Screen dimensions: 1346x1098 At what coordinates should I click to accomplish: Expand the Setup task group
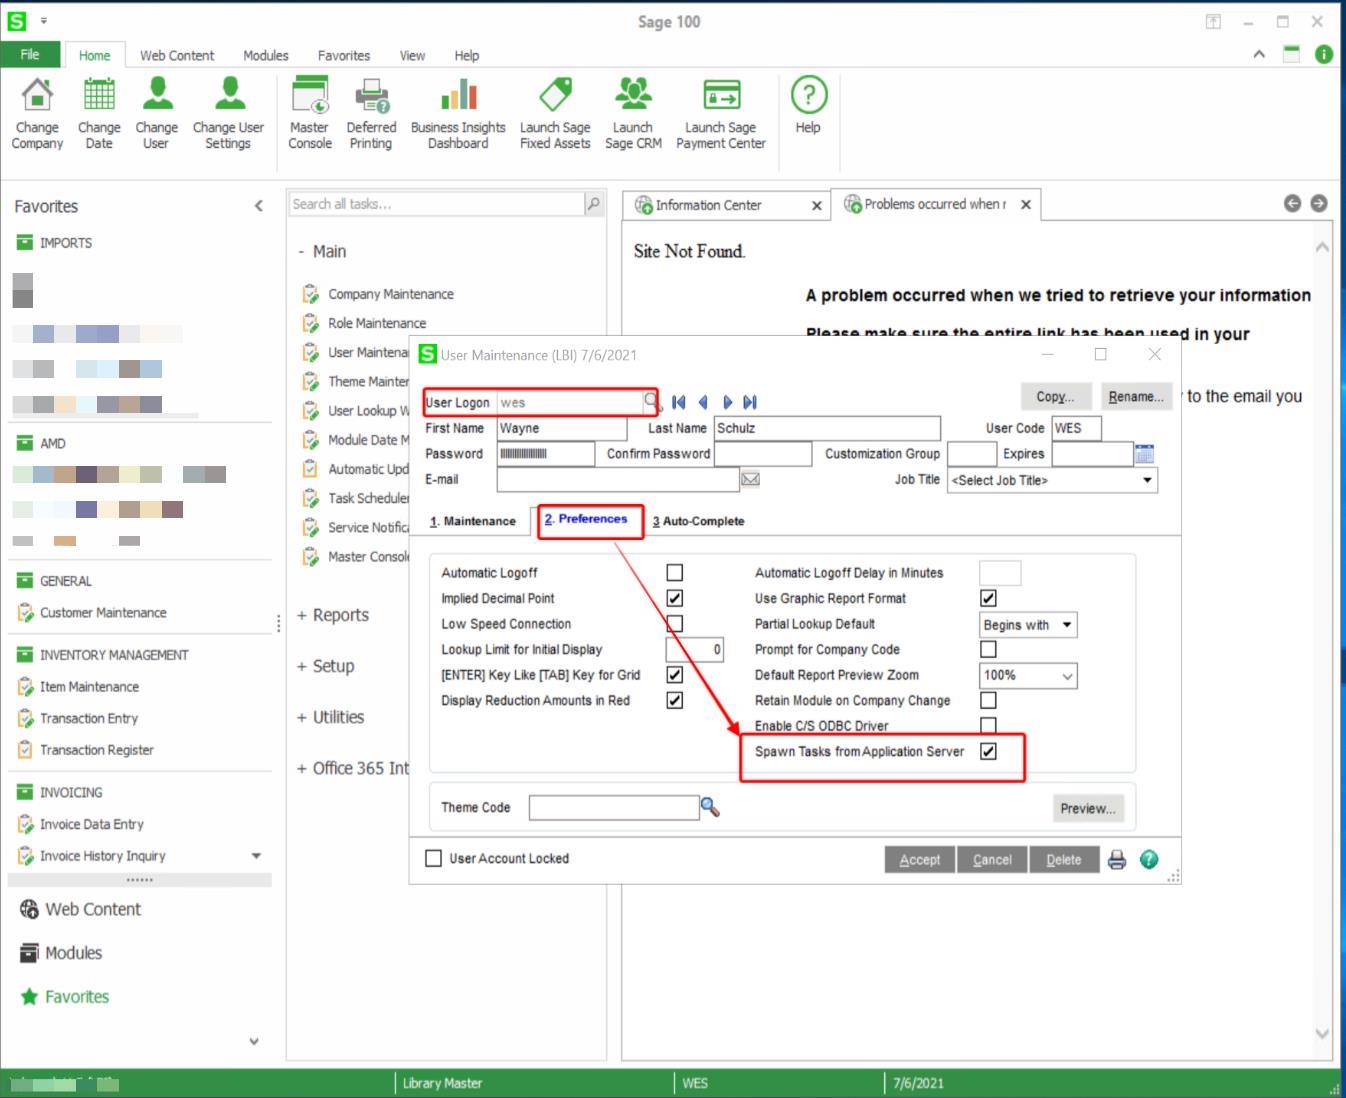pyautogui.click(x=302, y=666)
